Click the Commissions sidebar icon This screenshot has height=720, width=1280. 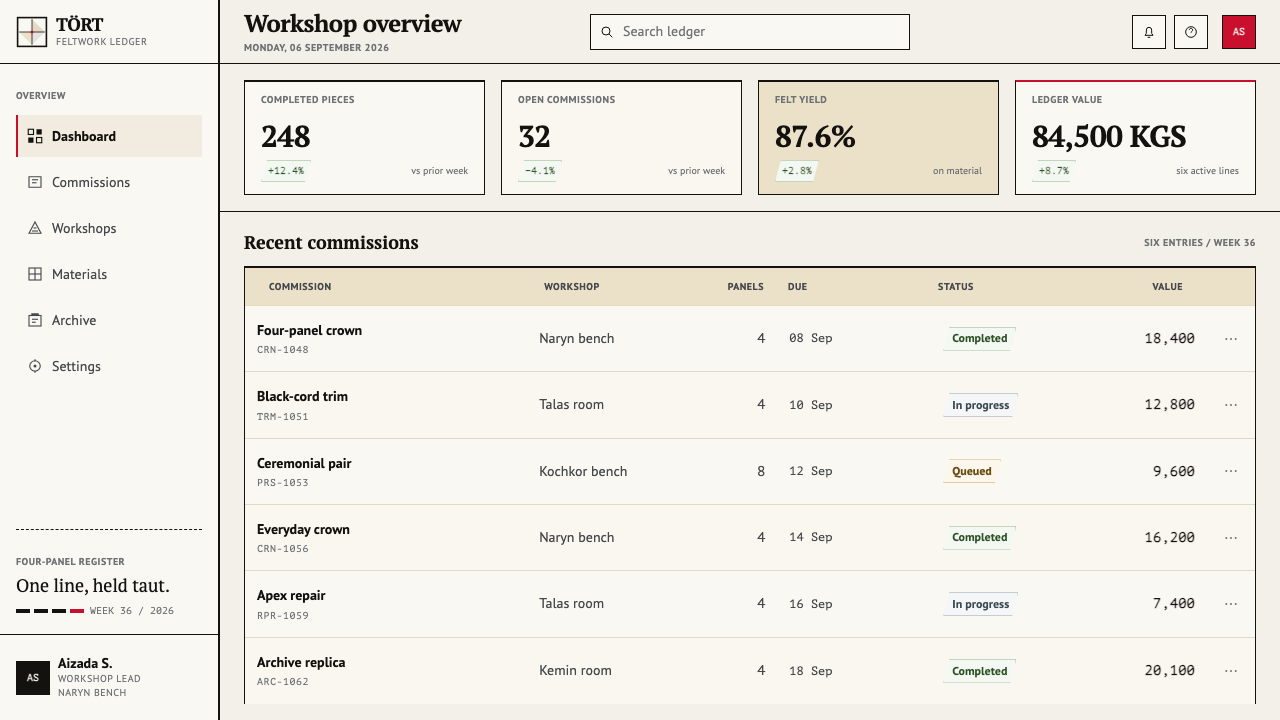[35, 182]
